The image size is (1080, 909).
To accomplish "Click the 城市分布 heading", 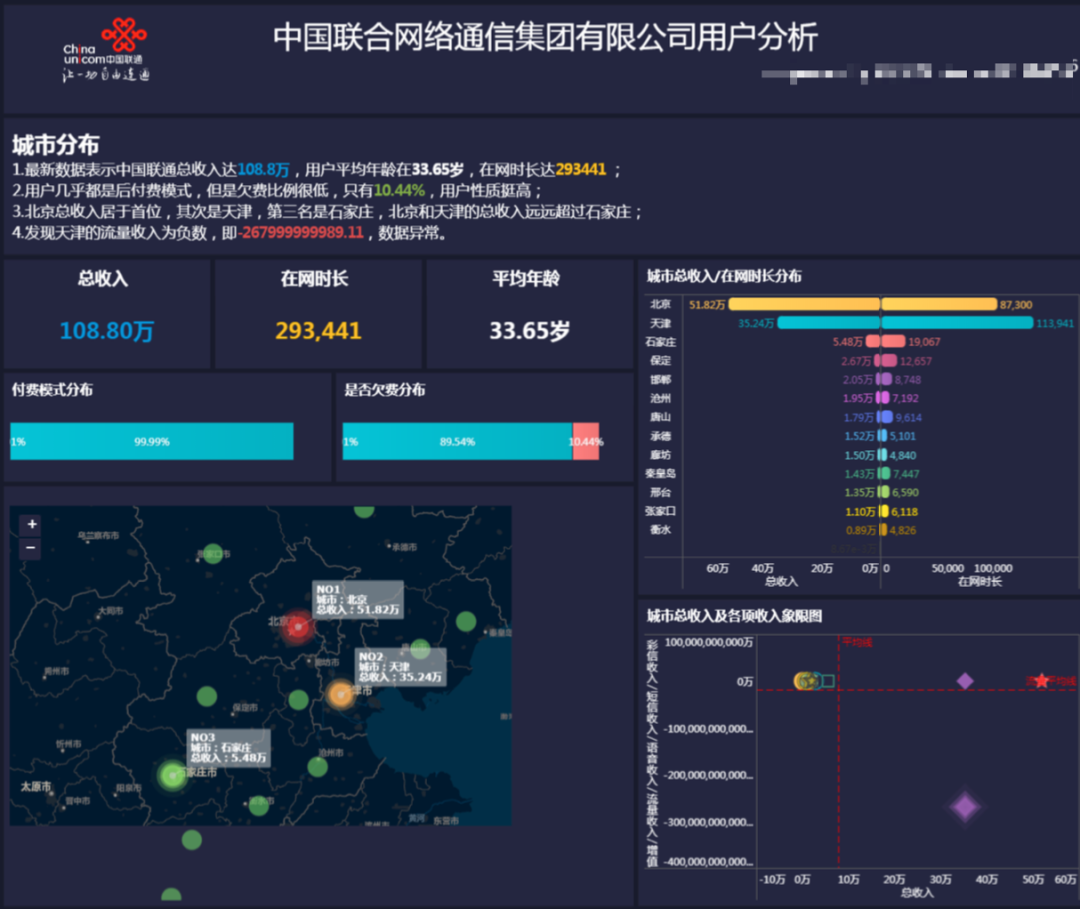I will 56,145.
